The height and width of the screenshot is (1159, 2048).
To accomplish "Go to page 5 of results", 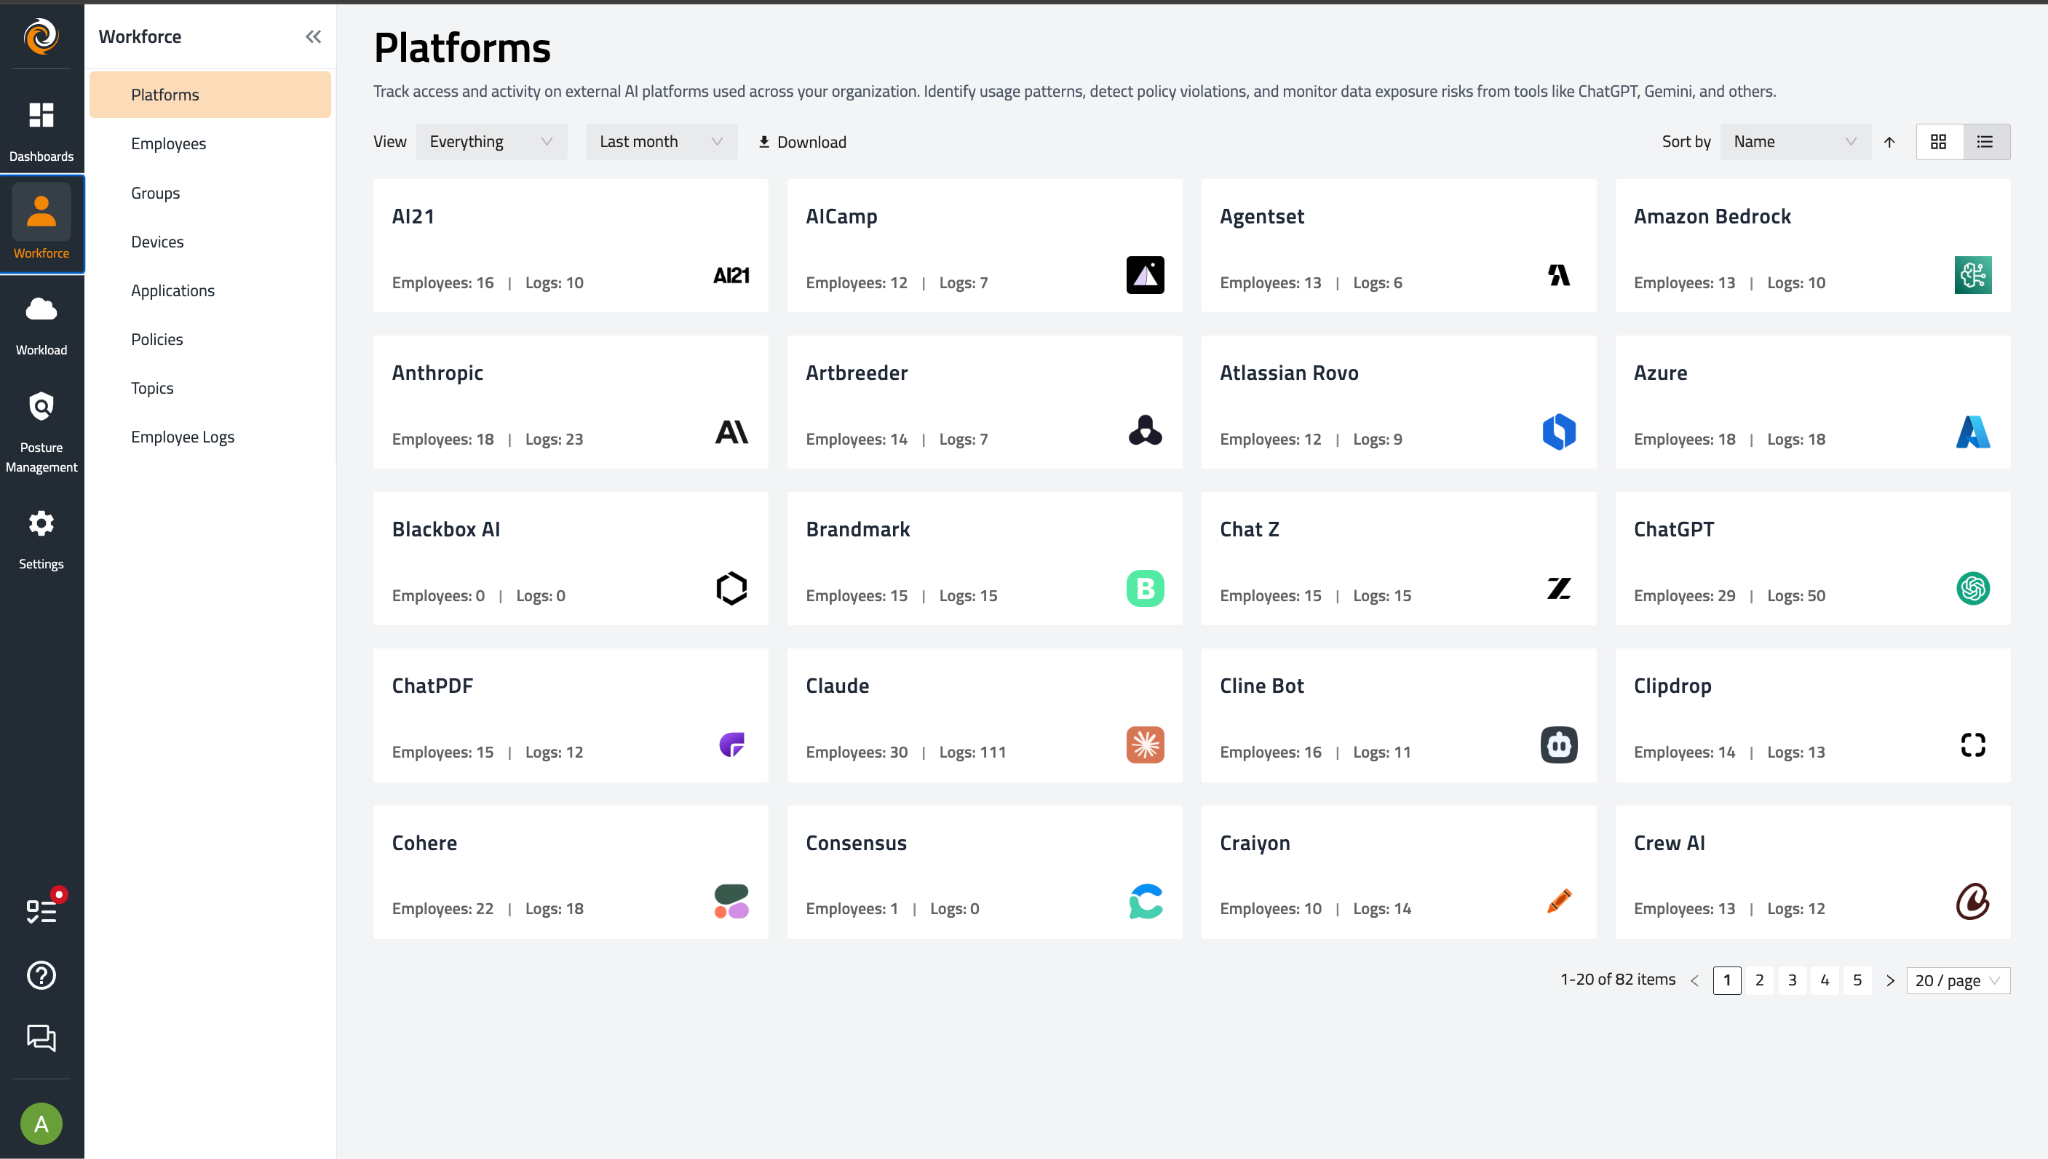I will (x=1857, y=981).
